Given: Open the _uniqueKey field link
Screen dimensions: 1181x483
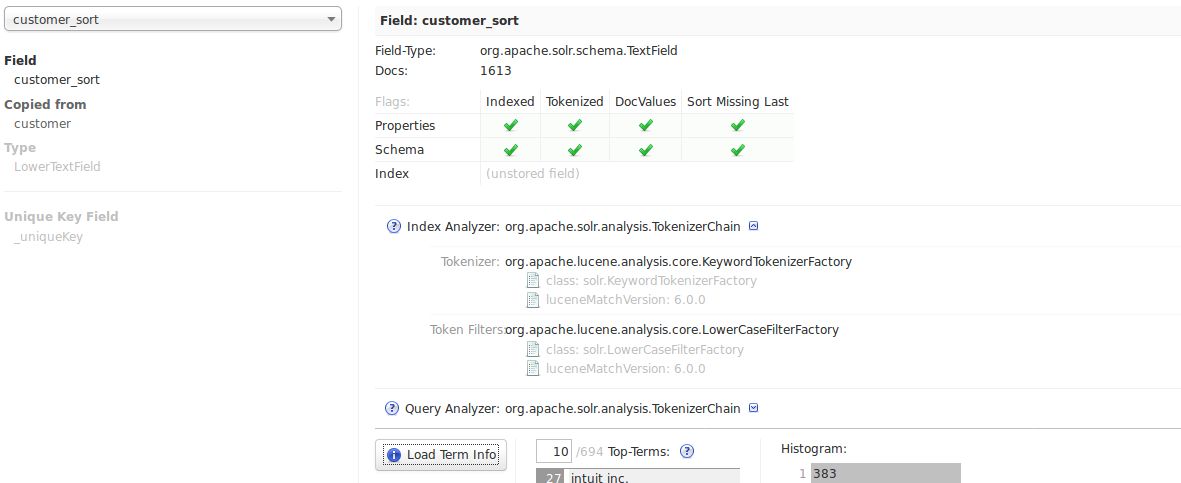Looking at the screenshot, I should 48,237.
